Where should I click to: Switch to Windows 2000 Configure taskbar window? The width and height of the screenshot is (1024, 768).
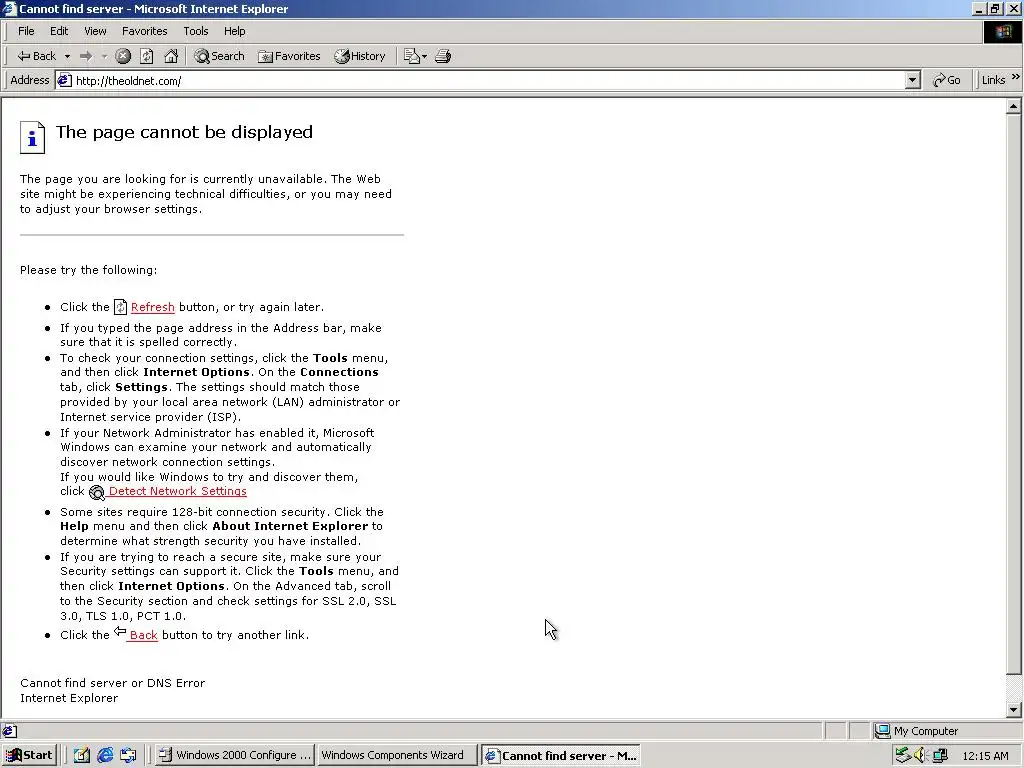point(235,755)
